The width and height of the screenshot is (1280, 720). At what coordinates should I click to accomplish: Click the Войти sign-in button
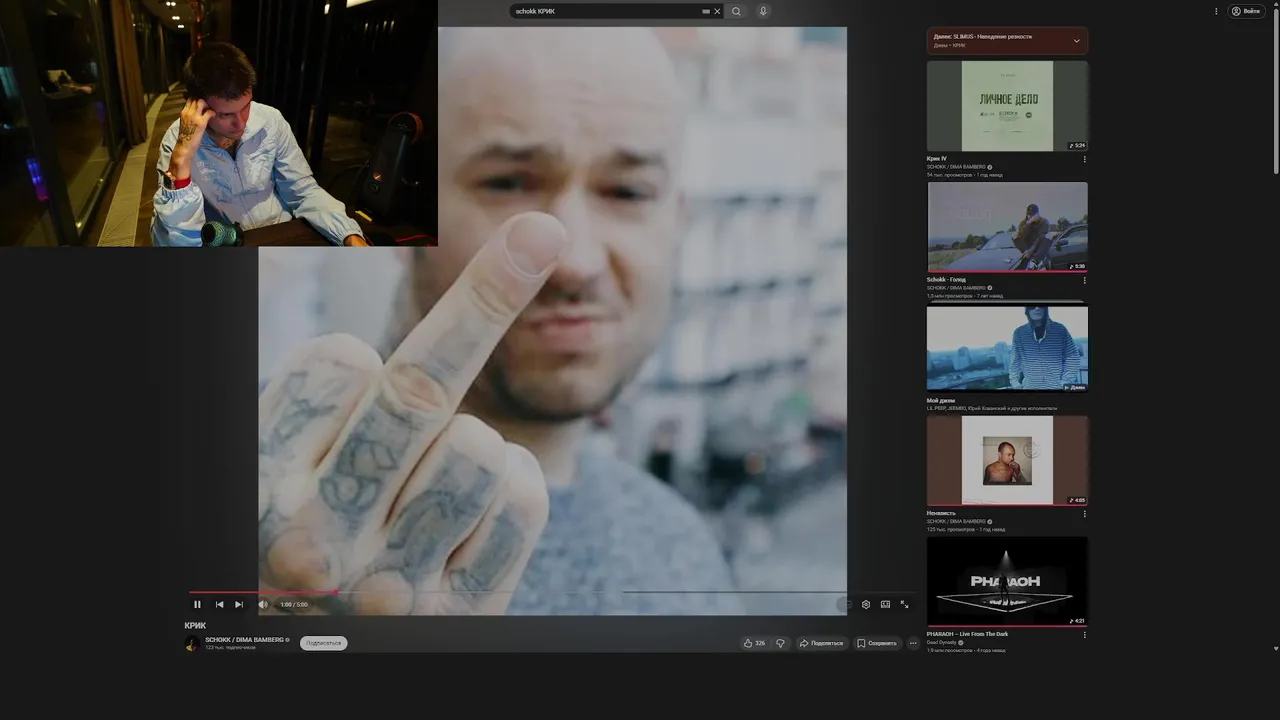point(1246,11)
